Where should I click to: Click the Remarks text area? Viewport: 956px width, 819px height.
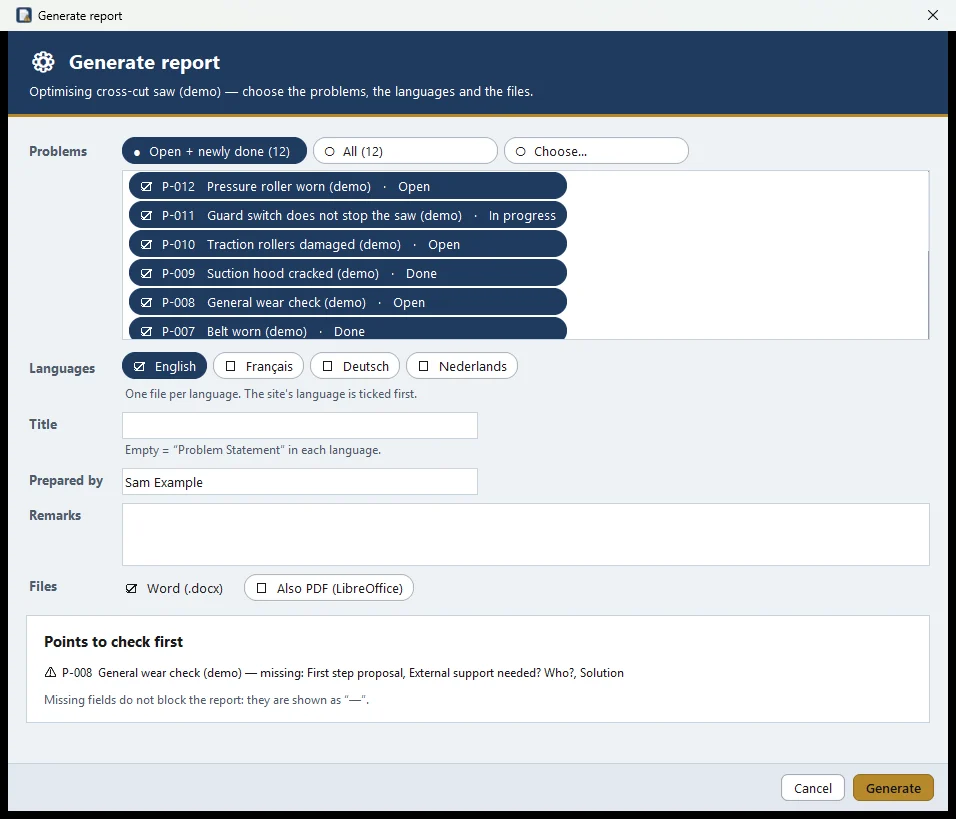pyautogui.click(x=526, y=535)
